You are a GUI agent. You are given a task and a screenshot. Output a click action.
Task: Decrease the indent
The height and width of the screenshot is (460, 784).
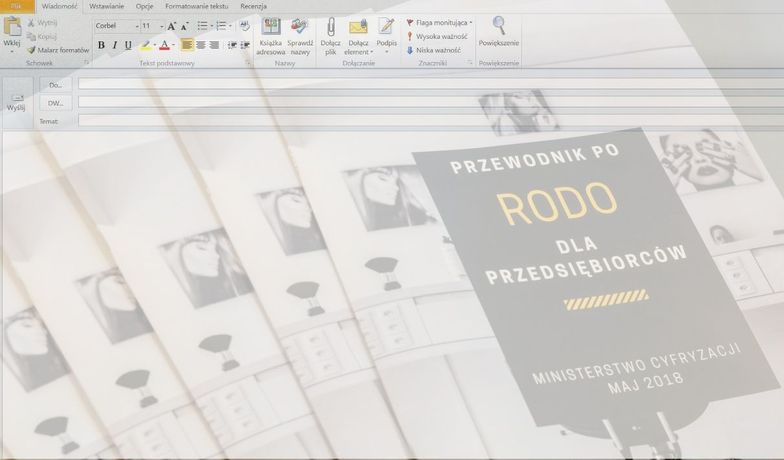[232, 45]
